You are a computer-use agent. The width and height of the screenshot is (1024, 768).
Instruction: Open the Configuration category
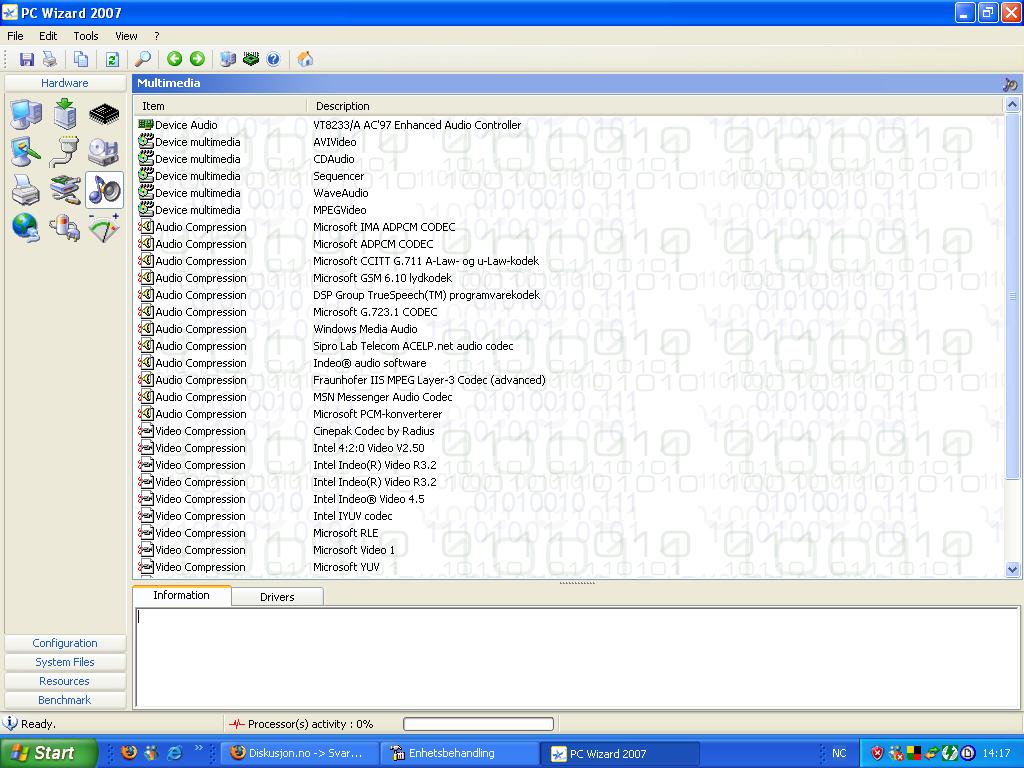point(65,643)
